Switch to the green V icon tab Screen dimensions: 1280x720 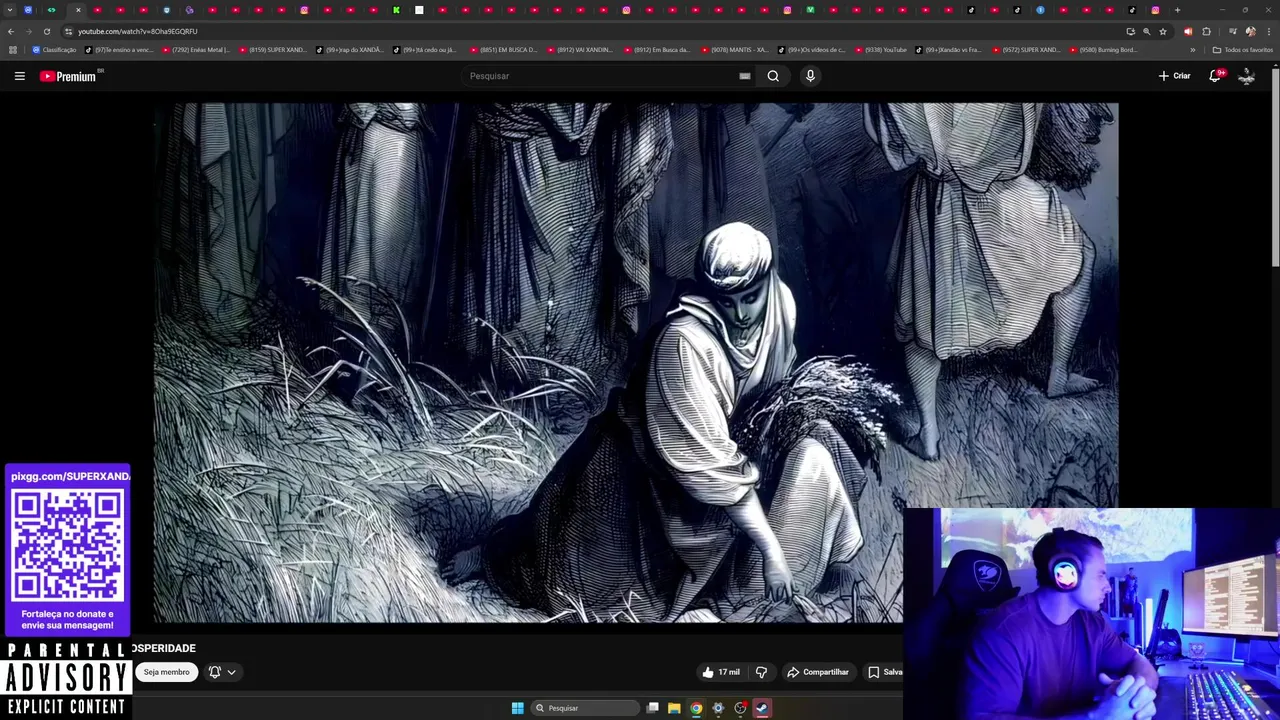(810, 10)
